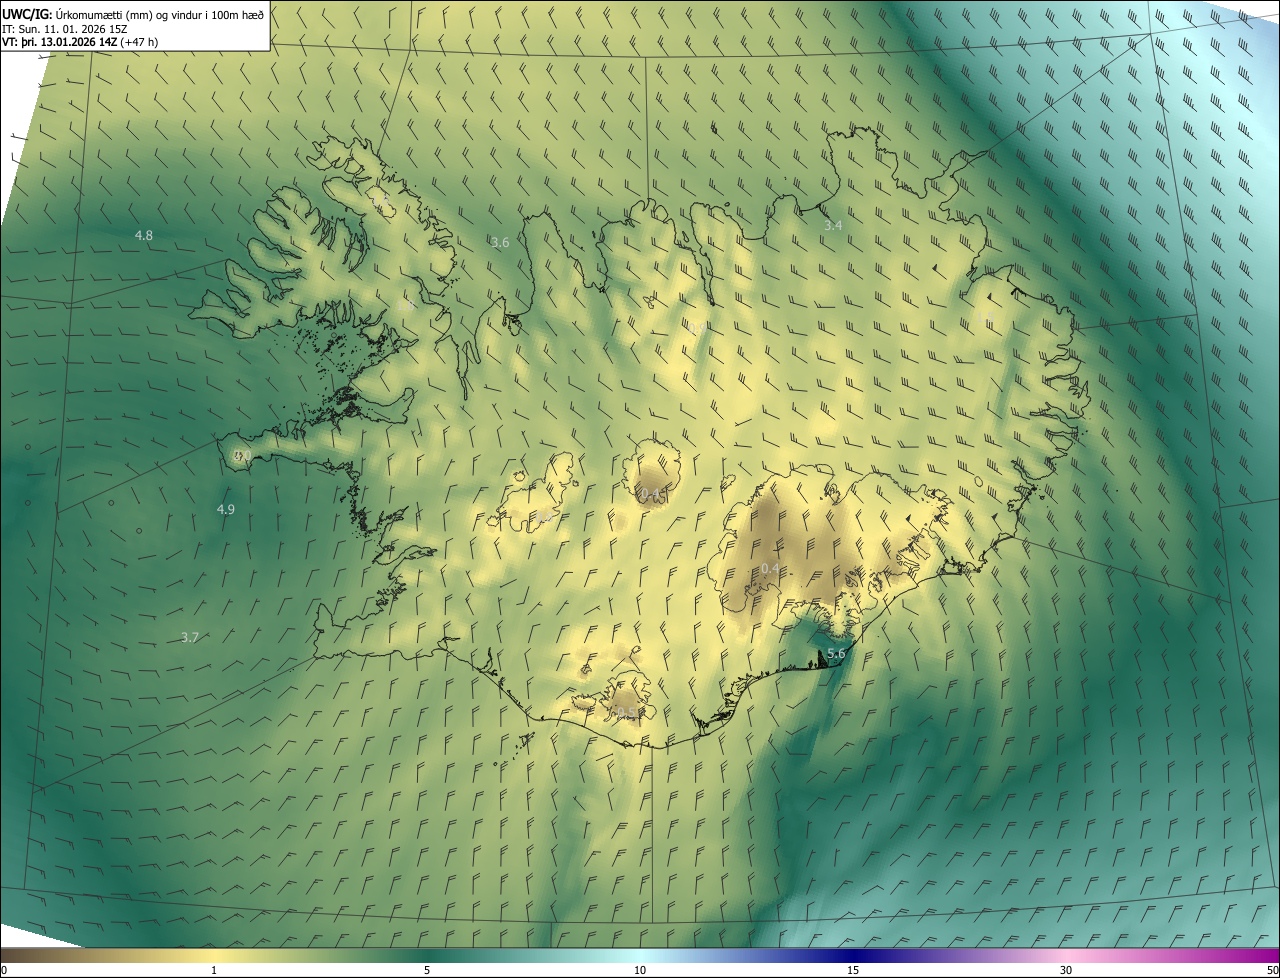Click the 4.9 value label west of Iceland
This screenshot has height=978, width=1280.
coord(226,509)
